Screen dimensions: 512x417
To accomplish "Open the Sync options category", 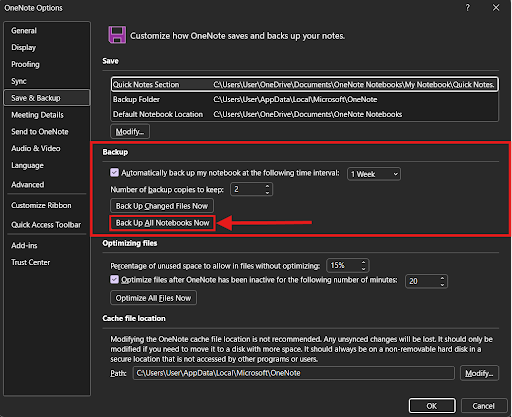I will pyautogui.click(x=19, y=81).
